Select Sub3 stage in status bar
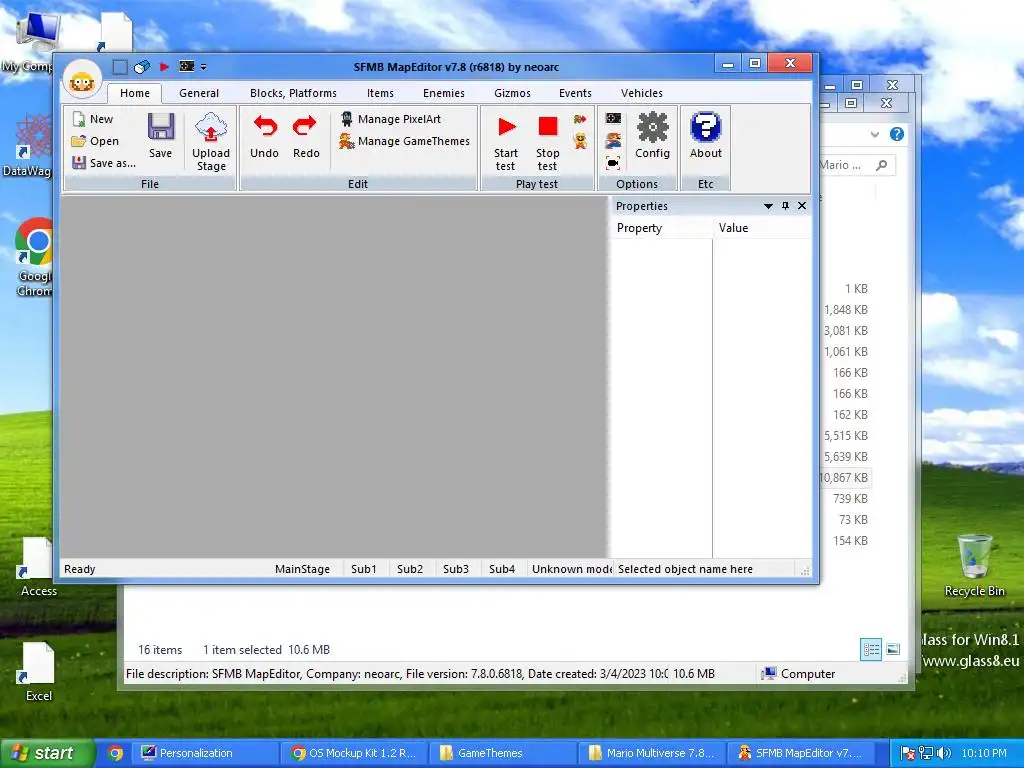1024x768 pixels. [456, 569]
